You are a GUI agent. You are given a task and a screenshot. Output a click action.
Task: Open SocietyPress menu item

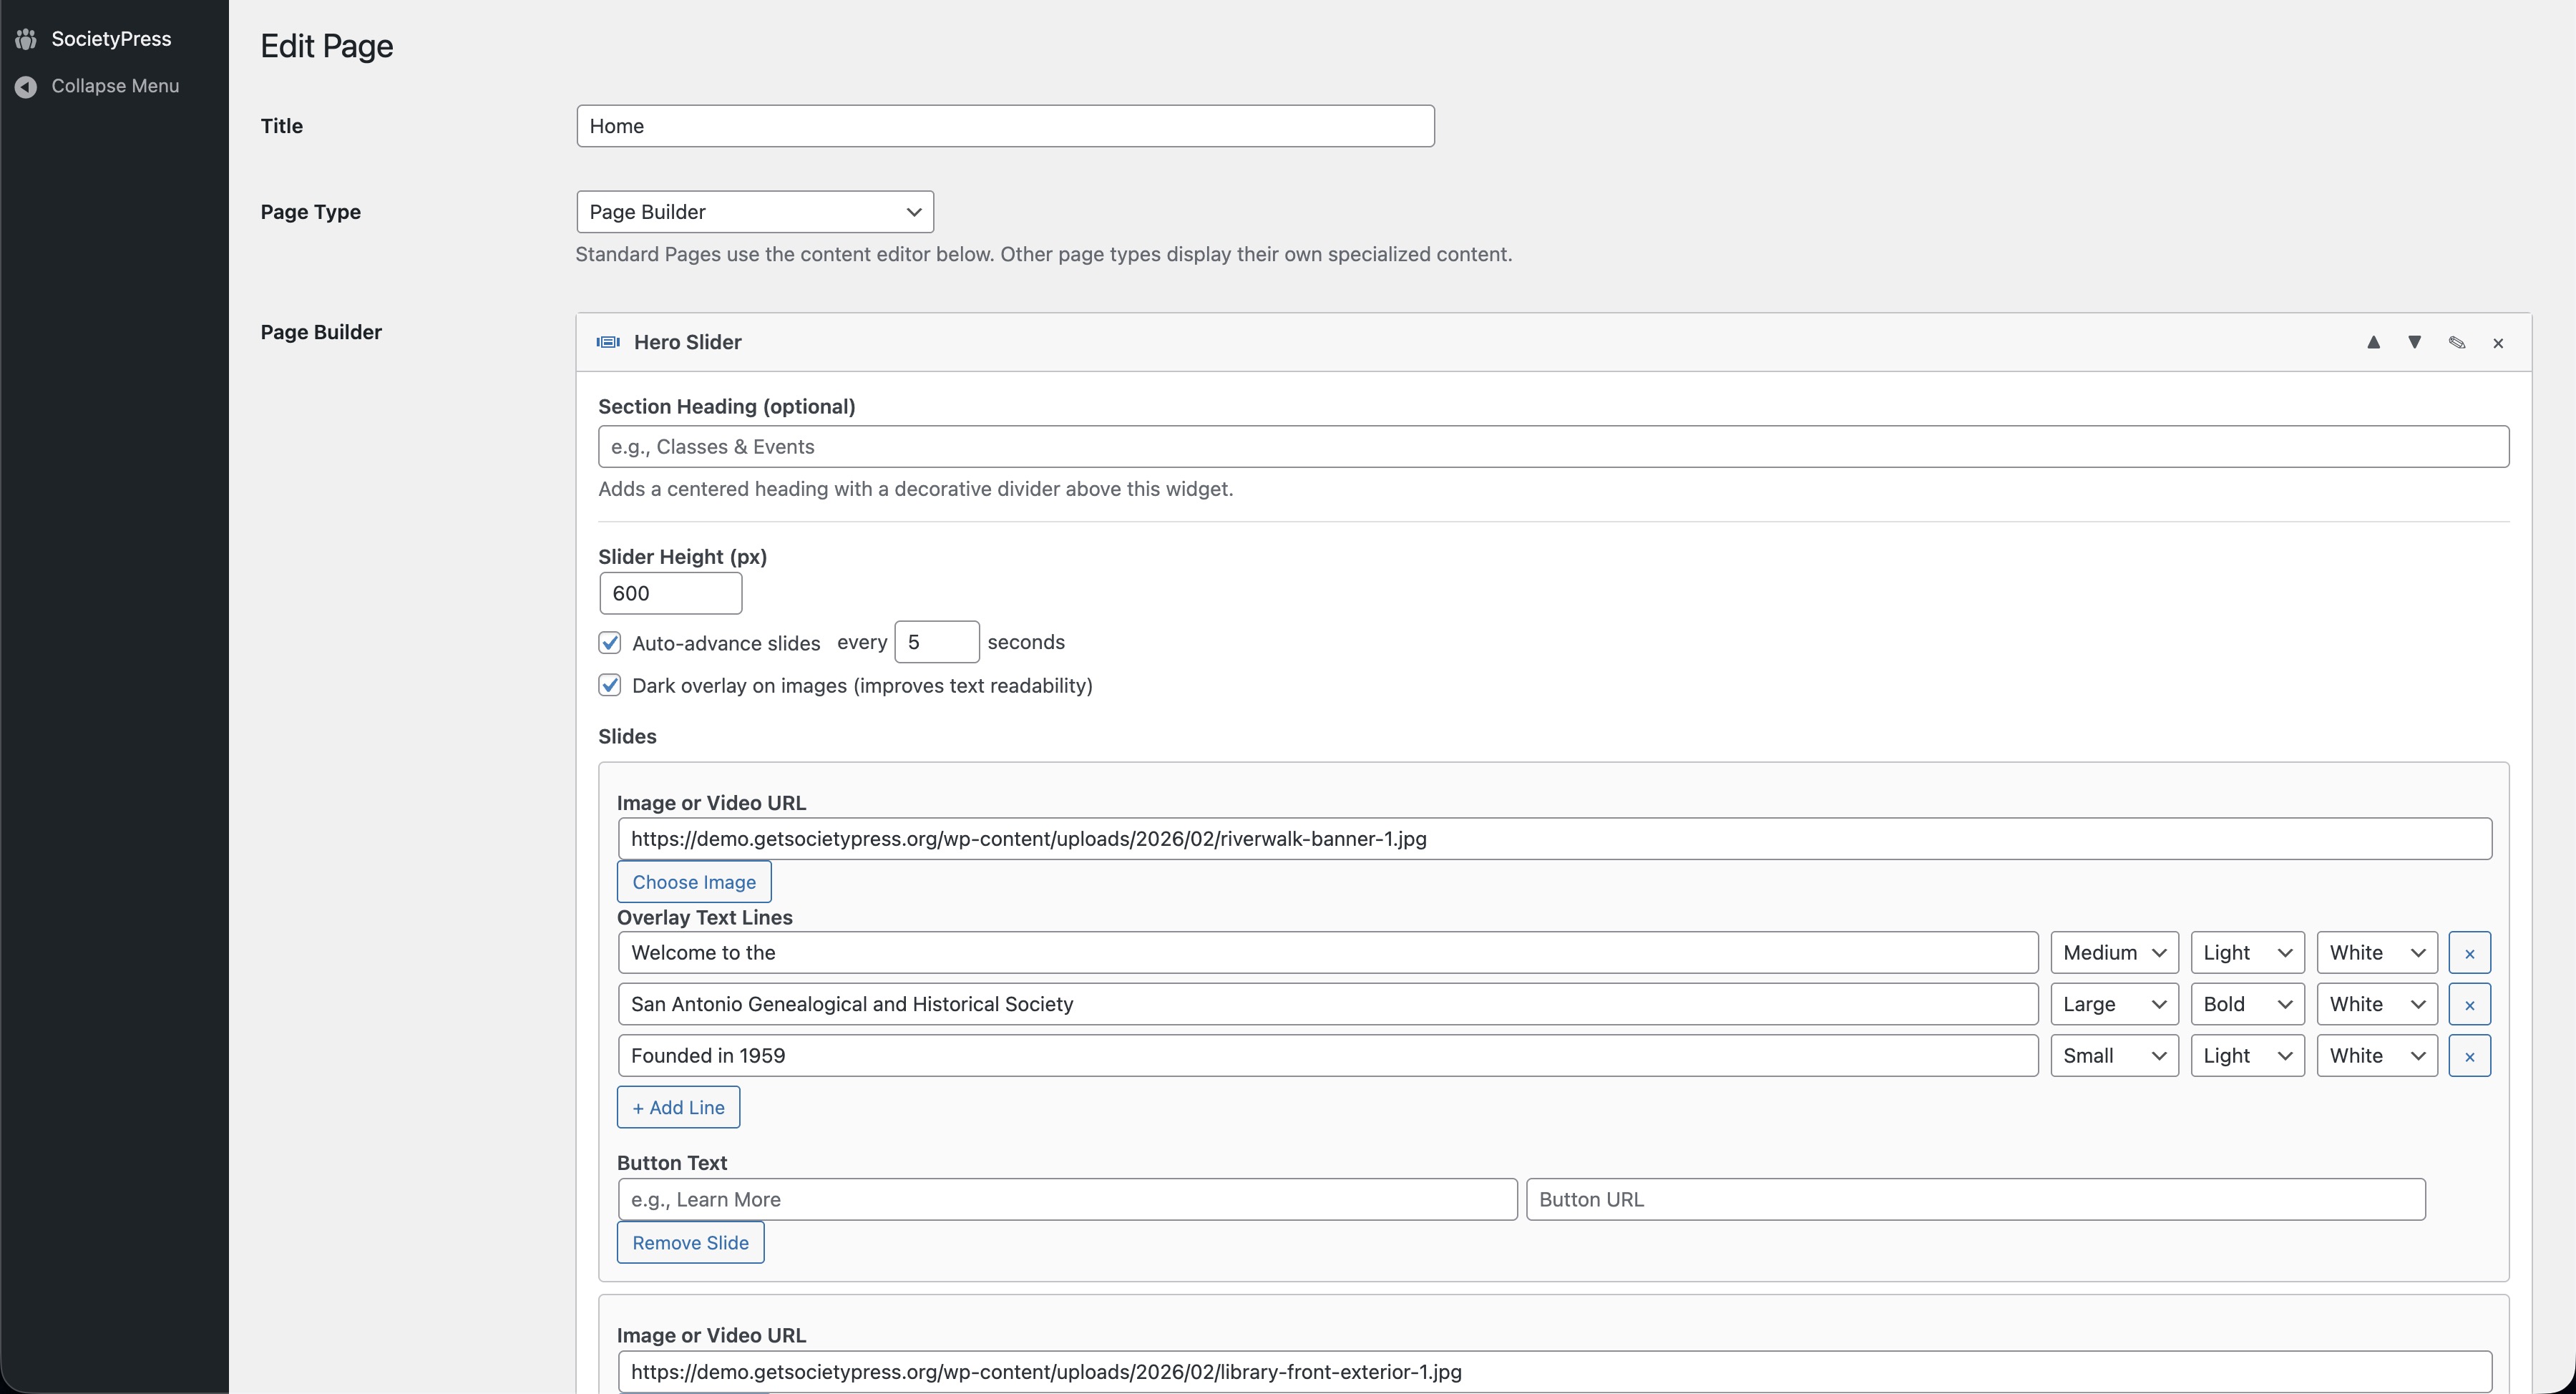tap(111, 39)
